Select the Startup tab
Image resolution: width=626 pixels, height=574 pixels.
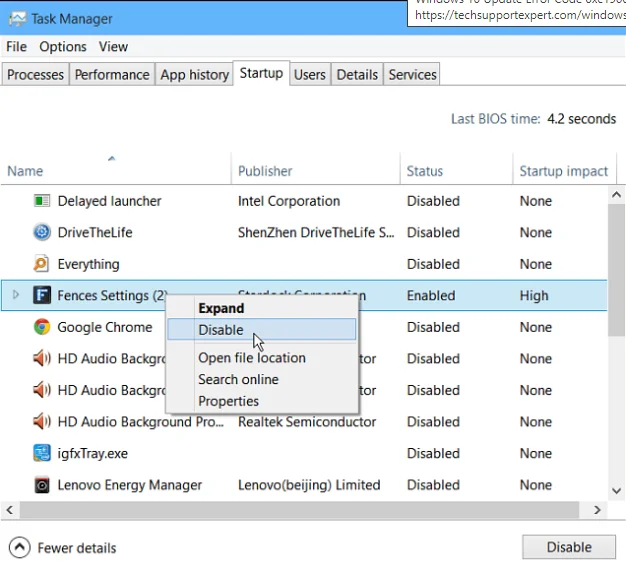click(x=261, y=73)
